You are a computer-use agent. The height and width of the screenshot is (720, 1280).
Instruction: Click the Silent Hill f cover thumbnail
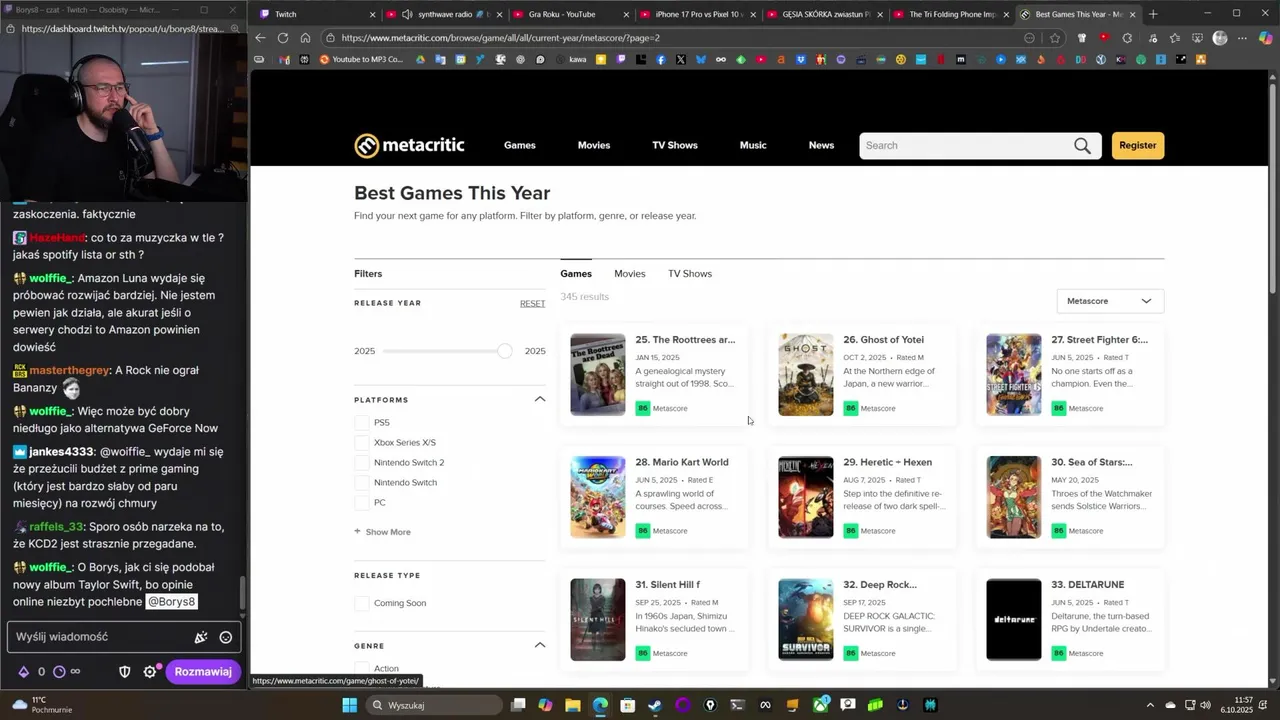(598, 620)
